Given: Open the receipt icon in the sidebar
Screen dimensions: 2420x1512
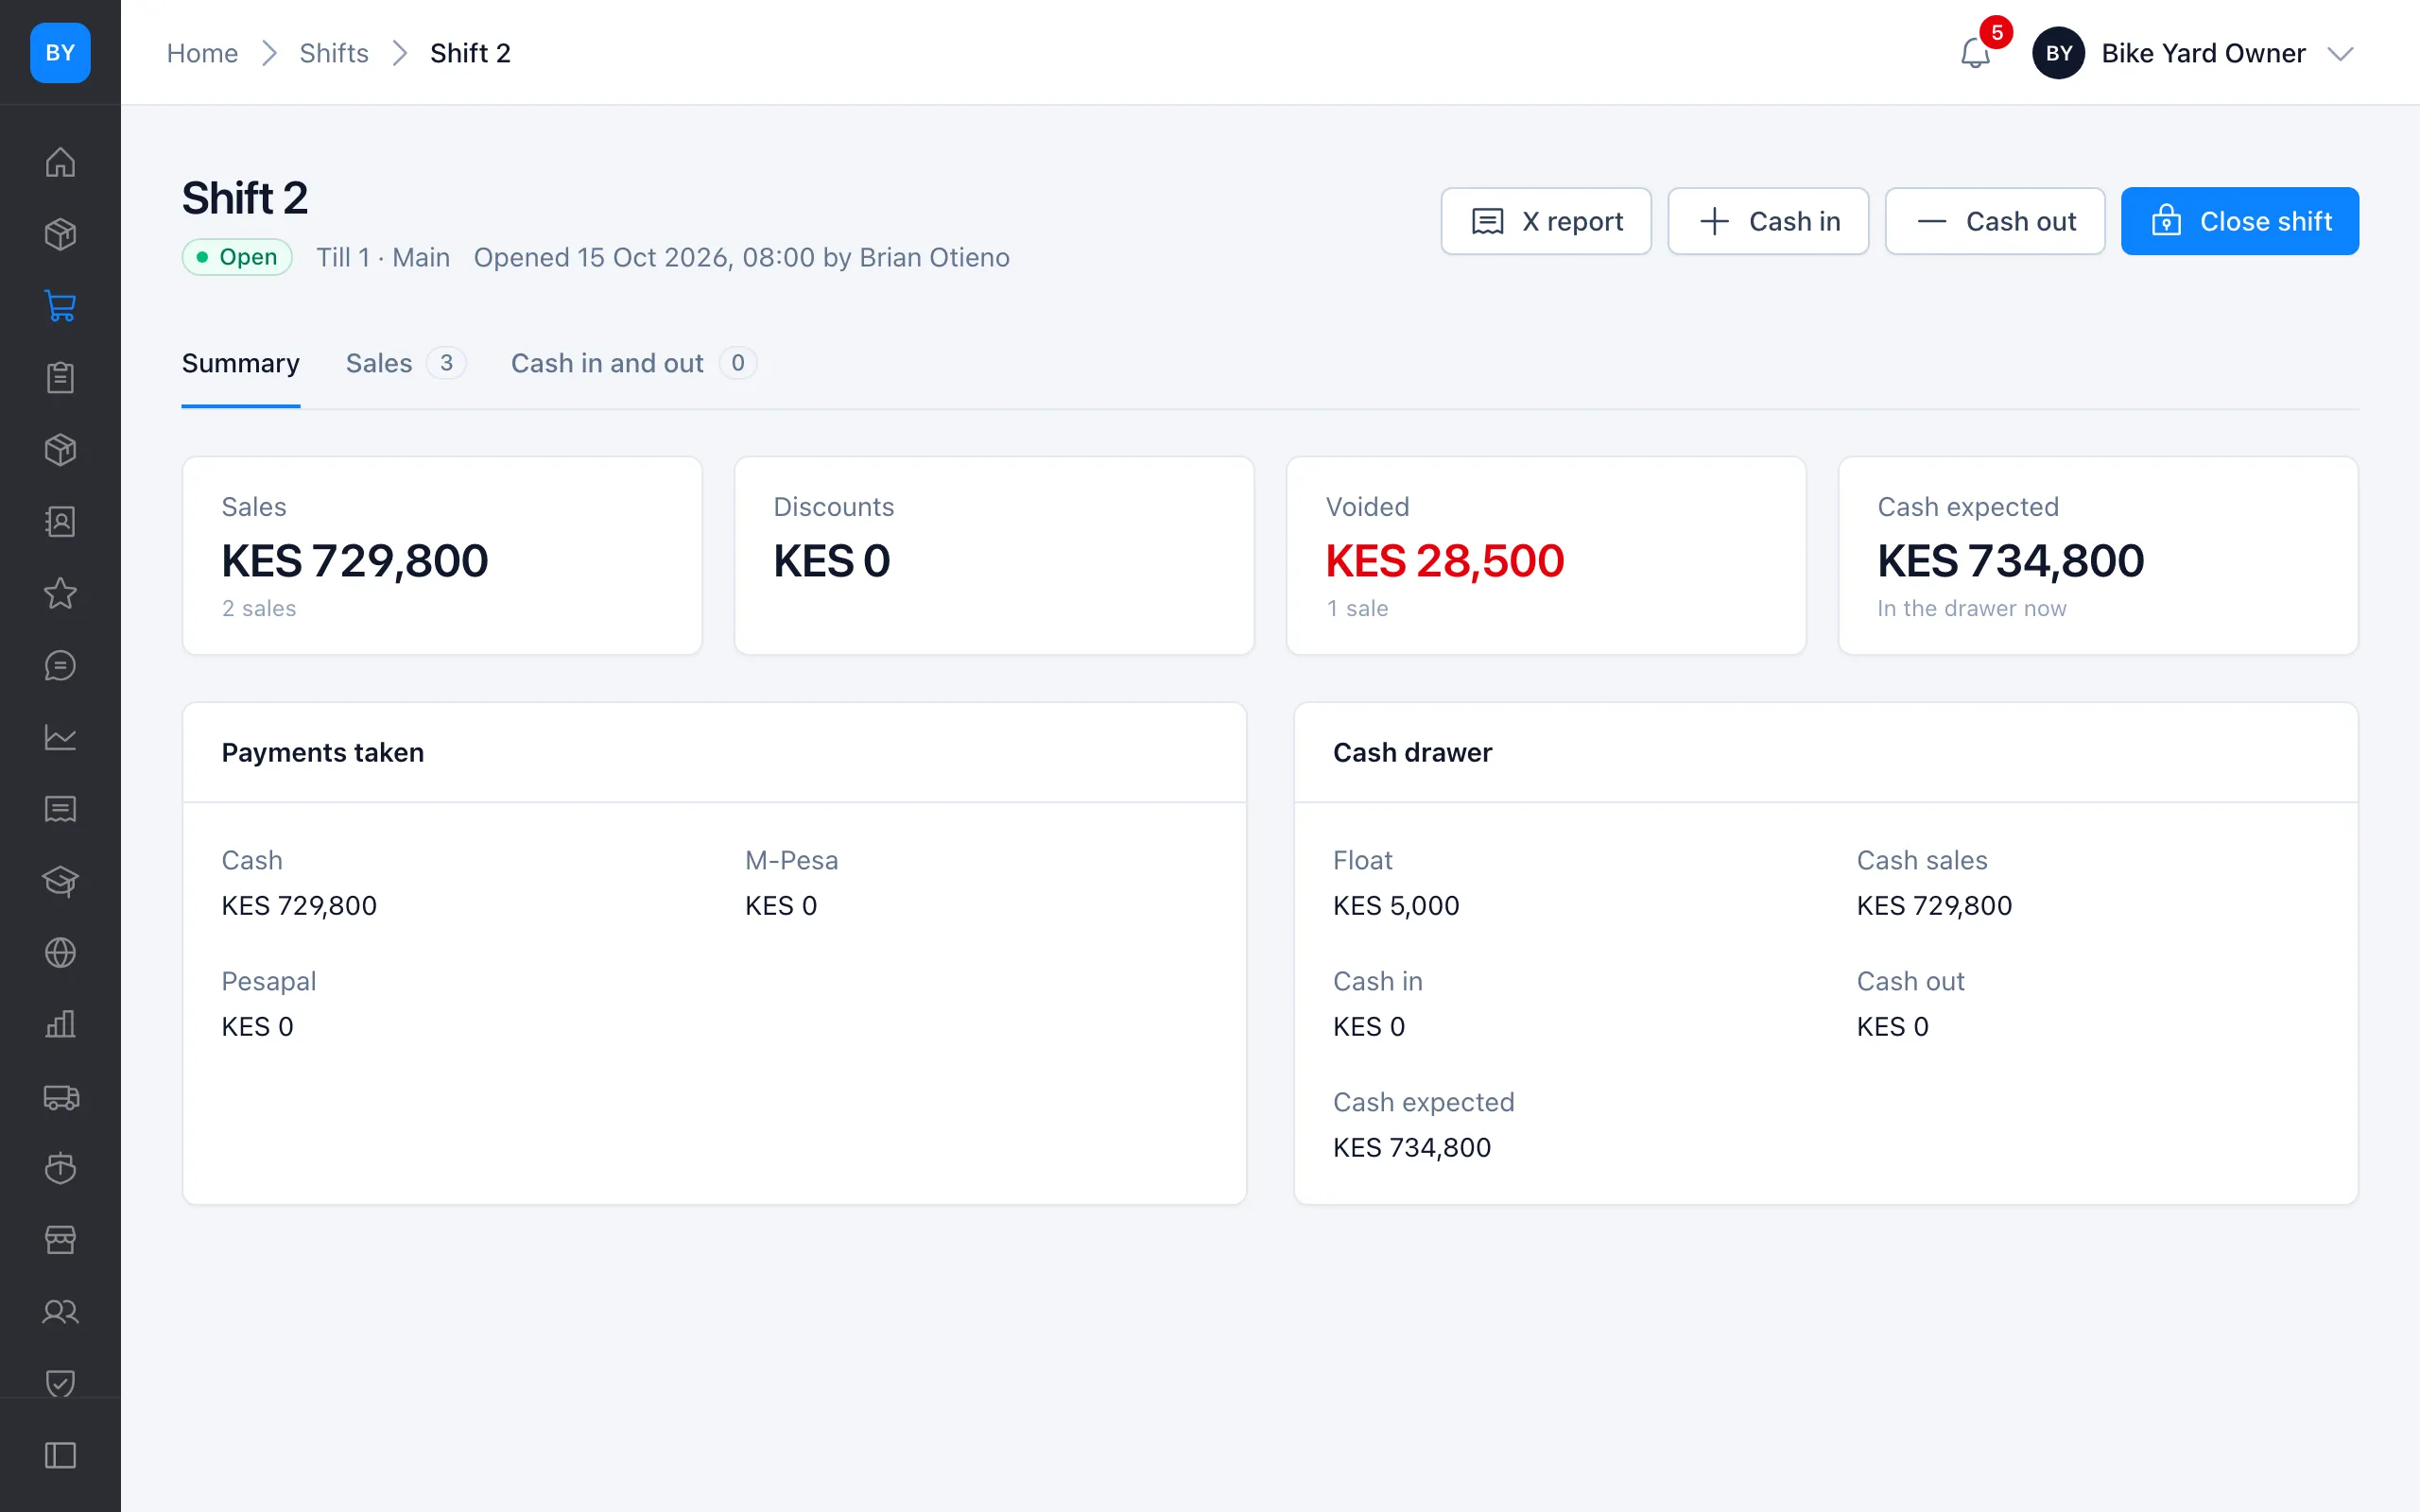Looking at the screenshot, I should pyautogui.click(x=60, y=809).
